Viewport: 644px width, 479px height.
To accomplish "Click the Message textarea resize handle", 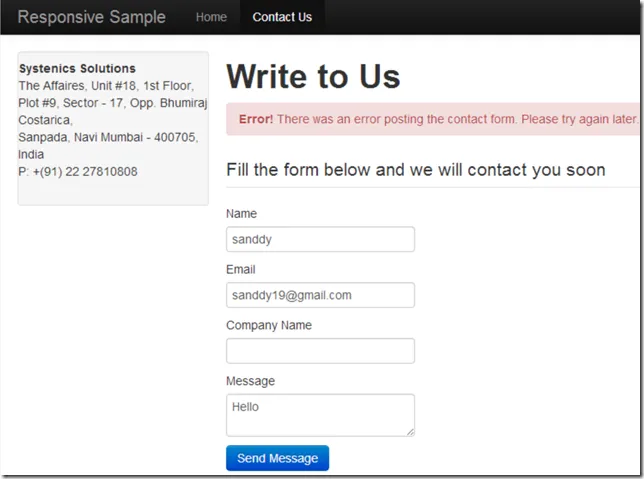I will [x=409, y=431].
